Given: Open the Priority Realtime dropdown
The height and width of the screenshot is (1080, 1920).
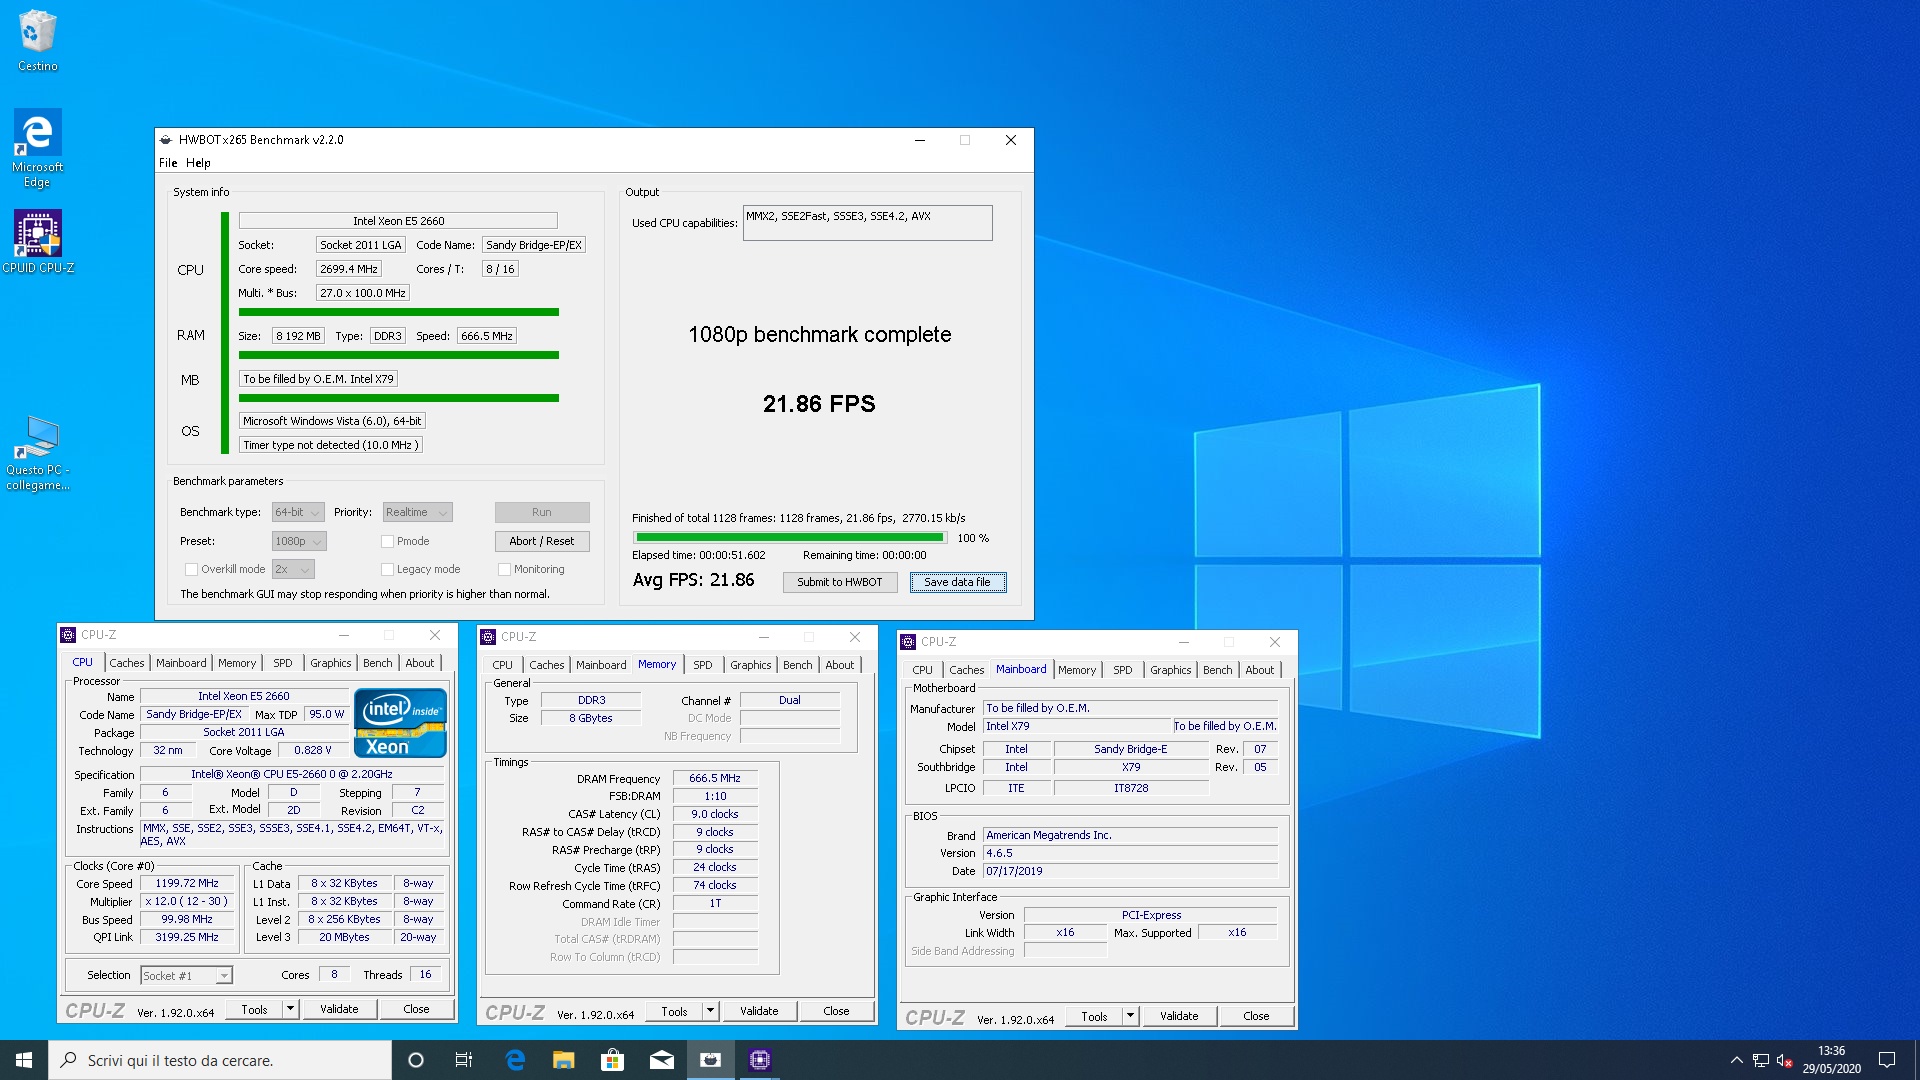Looking at the screenshot, I should click(418, 512).
